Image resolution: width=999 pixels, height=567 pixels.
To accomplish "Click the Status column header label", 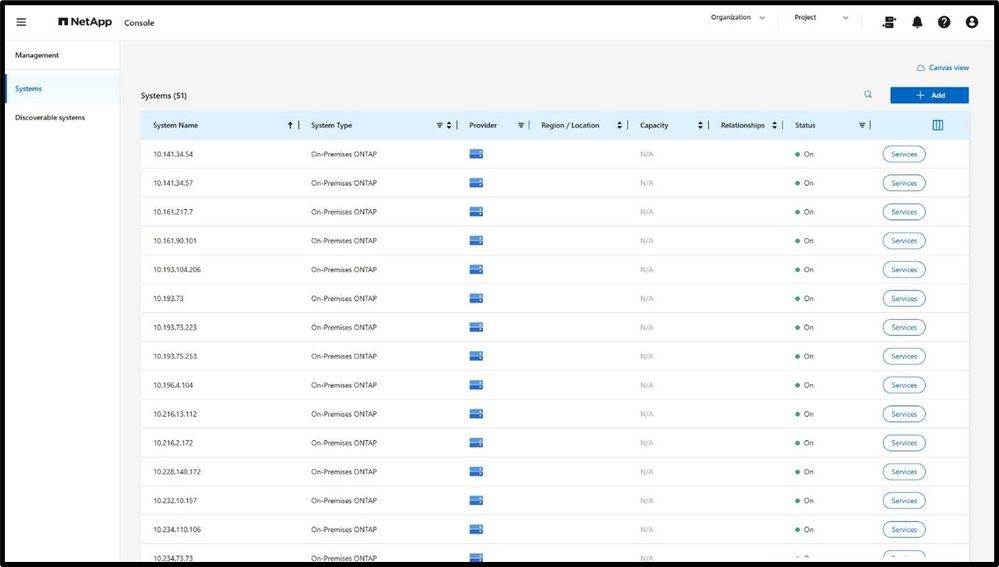I will [x=805, y=126].
